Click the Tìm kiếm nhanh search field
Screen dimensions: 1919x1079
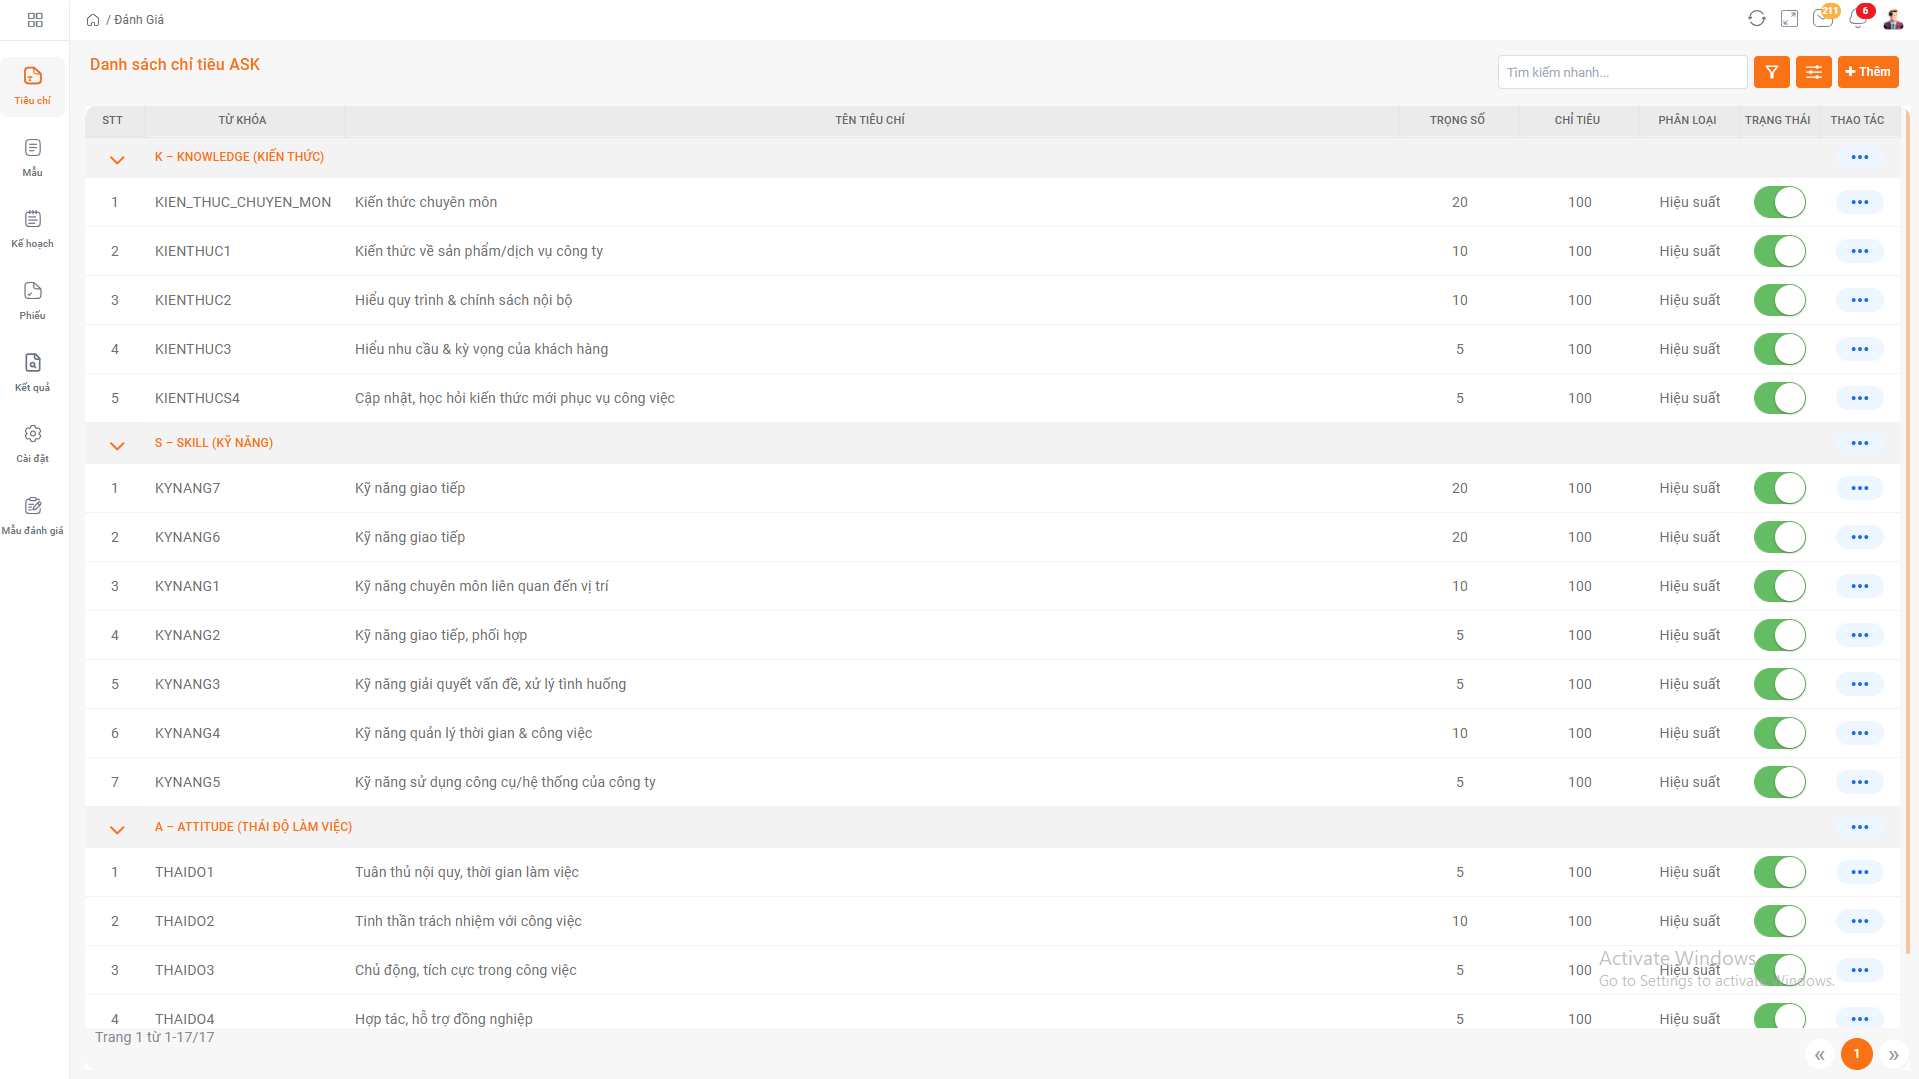point(1620,72)
